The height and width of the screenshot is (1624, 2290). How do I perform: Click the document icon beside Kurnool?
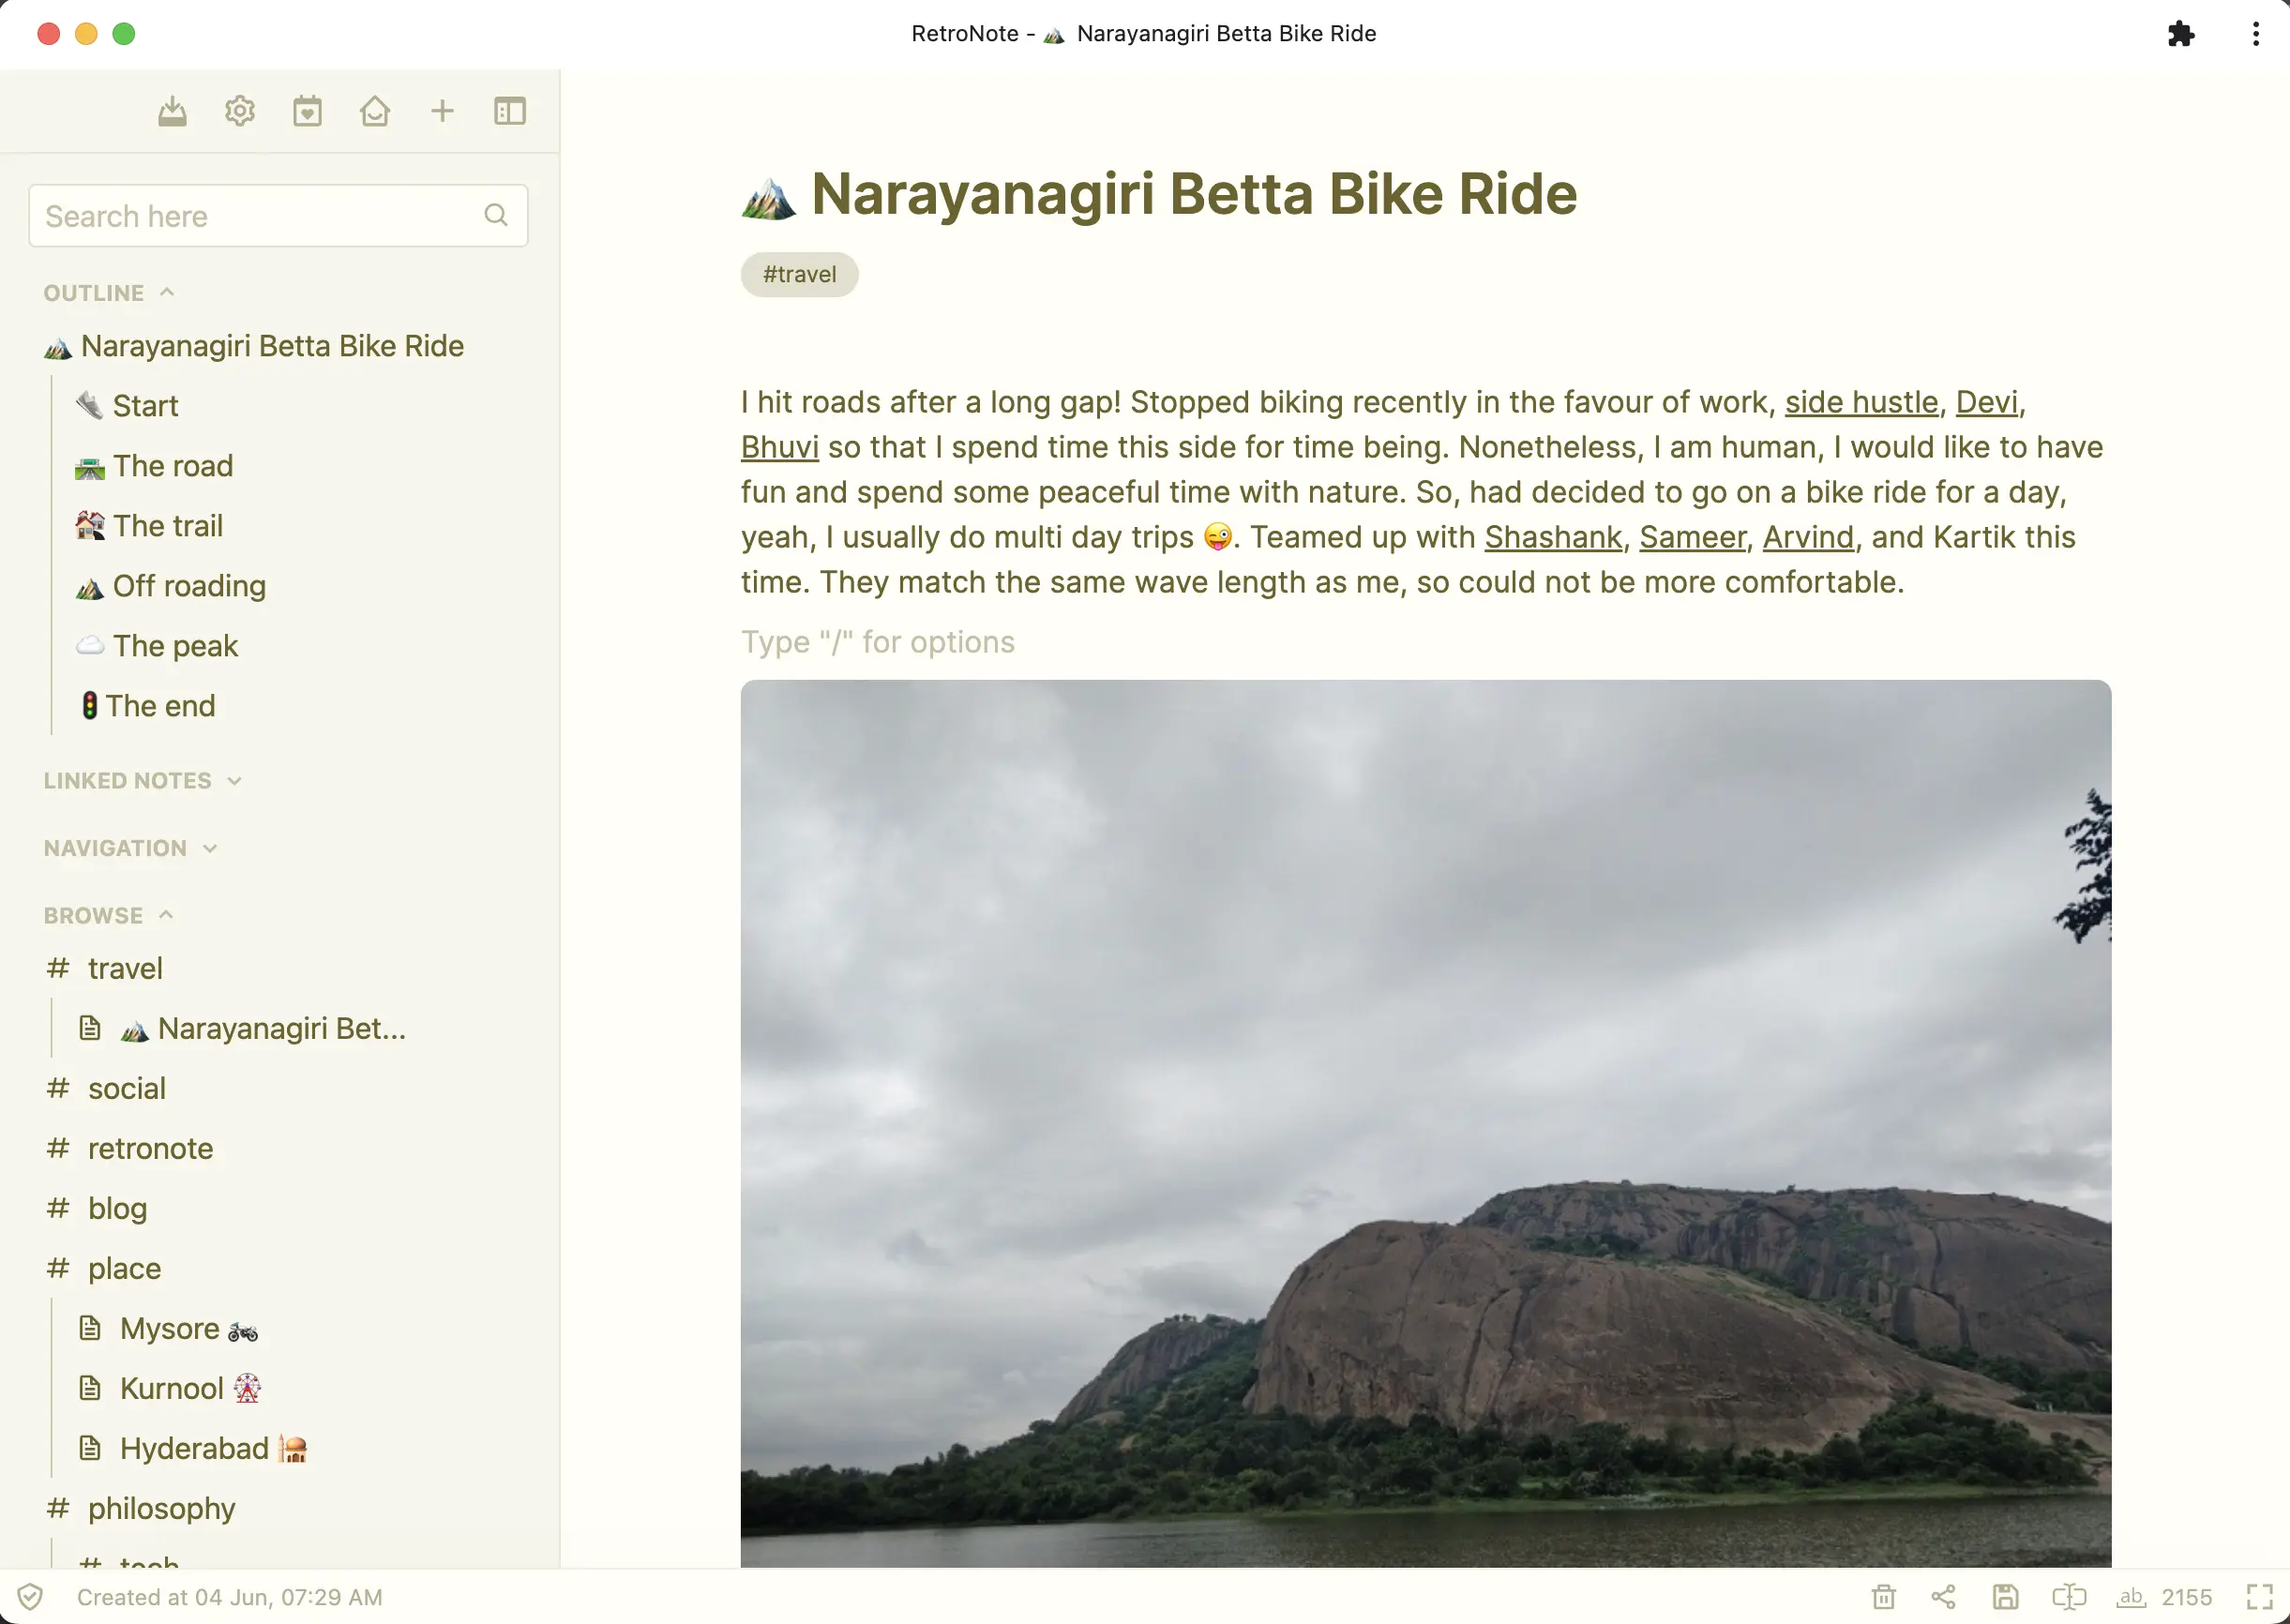90,1388
